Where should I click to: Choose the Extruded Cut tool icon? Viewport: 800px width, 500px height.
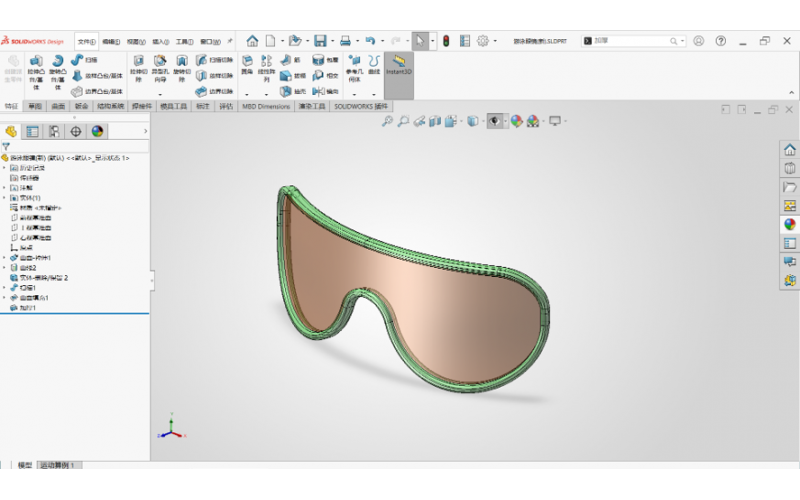point(138,61)
